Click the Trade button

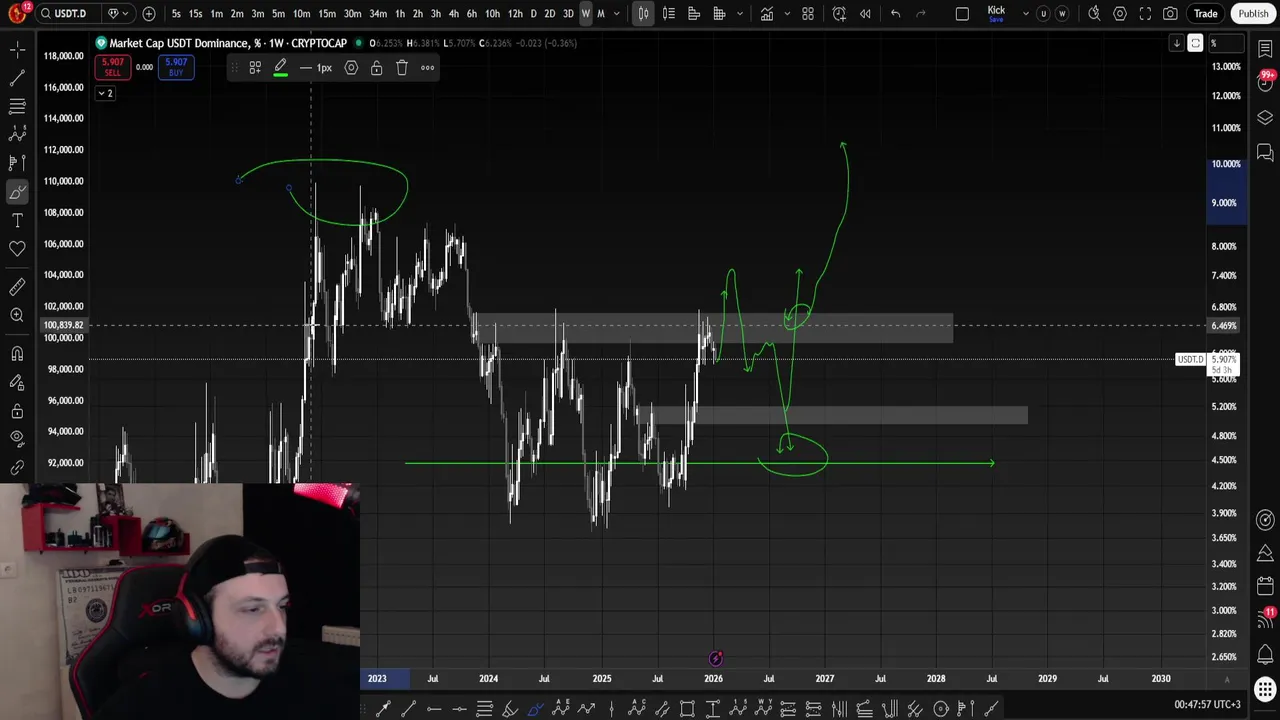tap(1205, 14)
